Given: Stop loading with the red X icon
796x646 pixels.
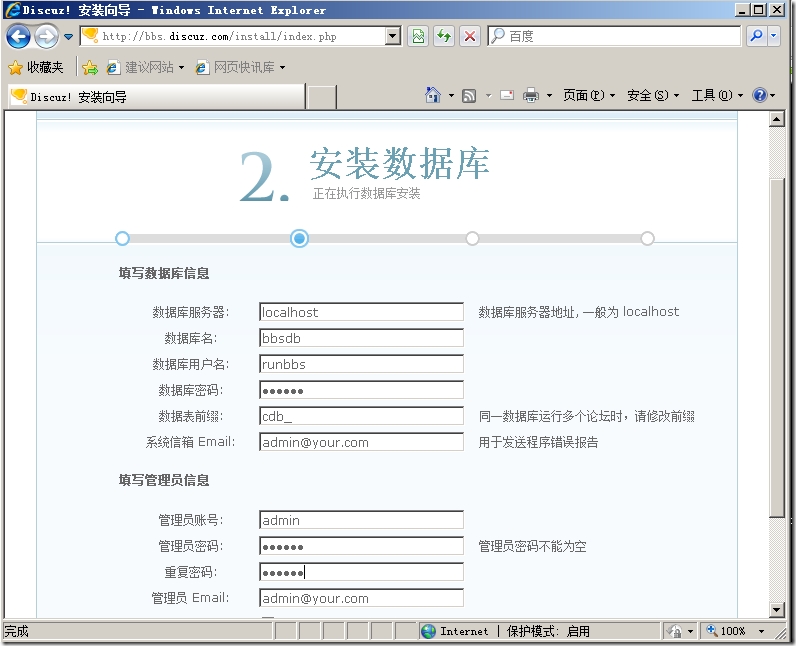Looking at the screenshot, I should pos(470,36).
